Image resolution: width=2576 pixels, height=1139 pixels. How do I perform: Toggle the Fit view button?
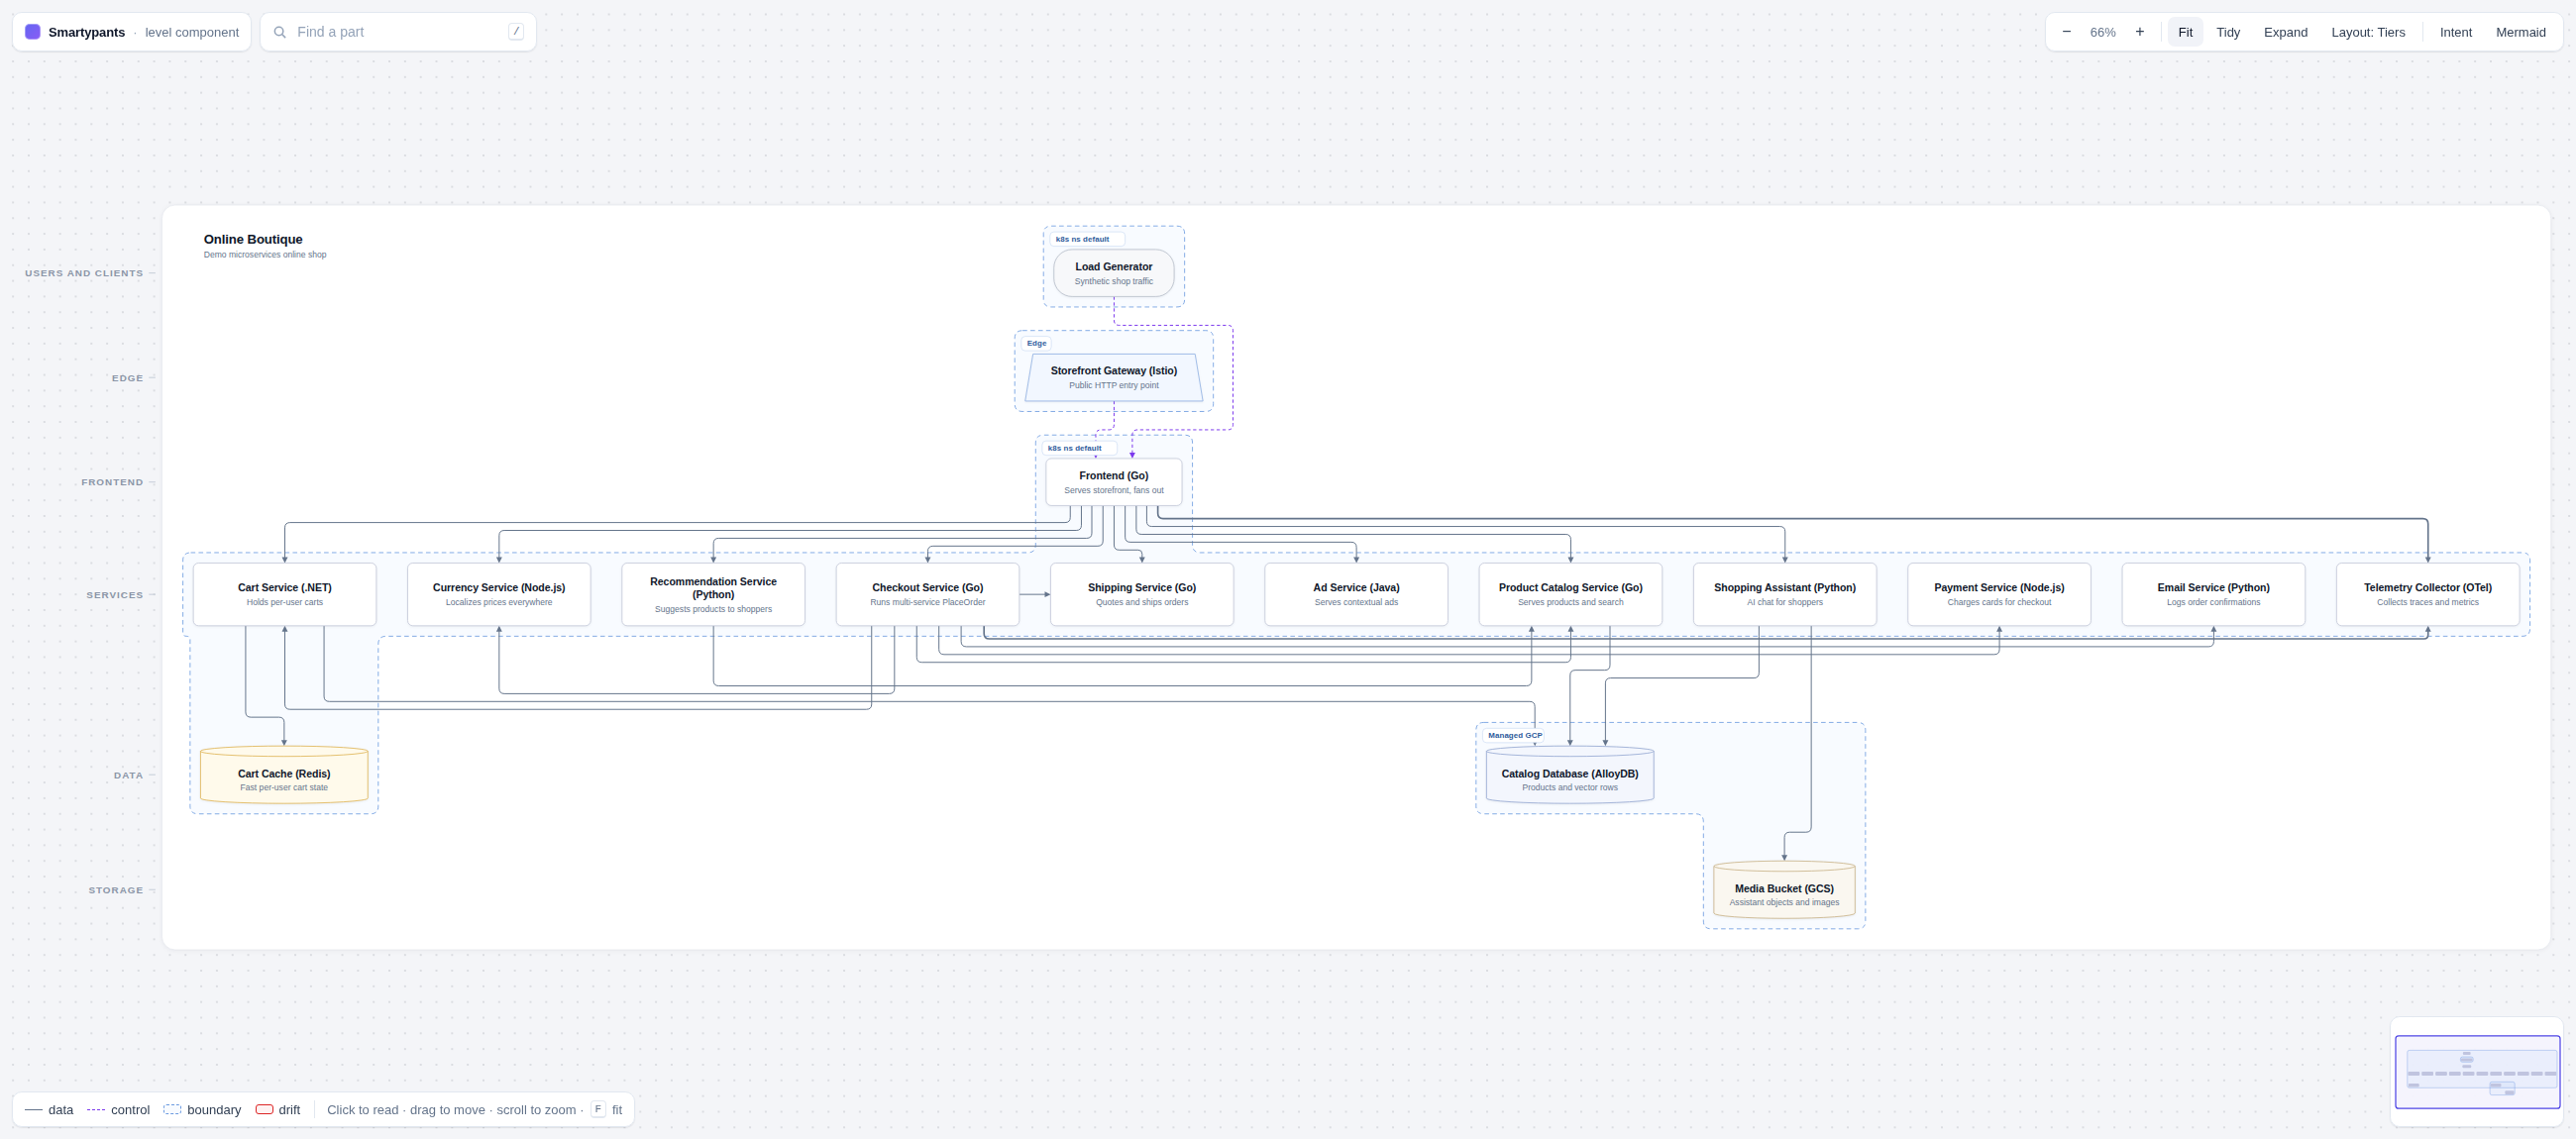coord(2185,32)
